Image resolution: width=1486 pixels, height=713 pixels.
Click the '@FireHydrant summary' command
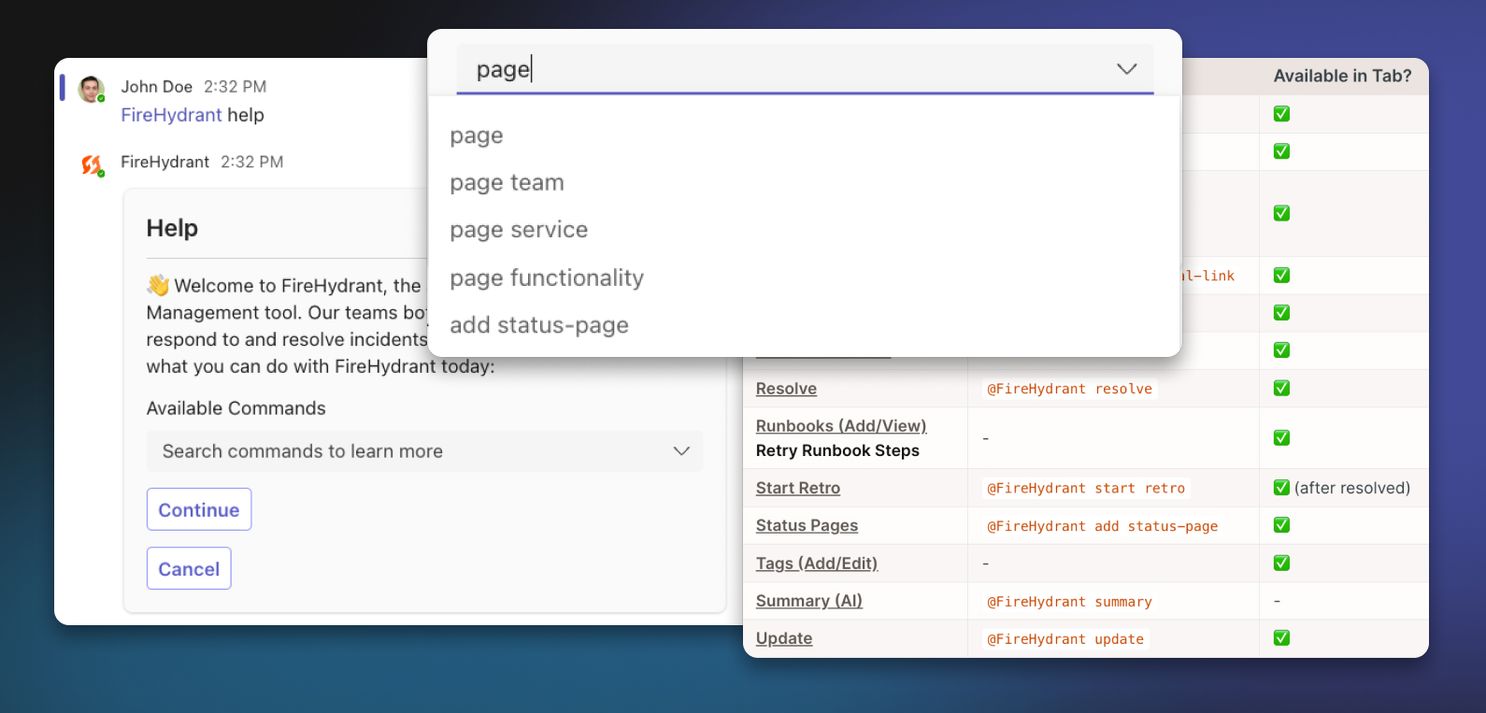(1070, 601)
